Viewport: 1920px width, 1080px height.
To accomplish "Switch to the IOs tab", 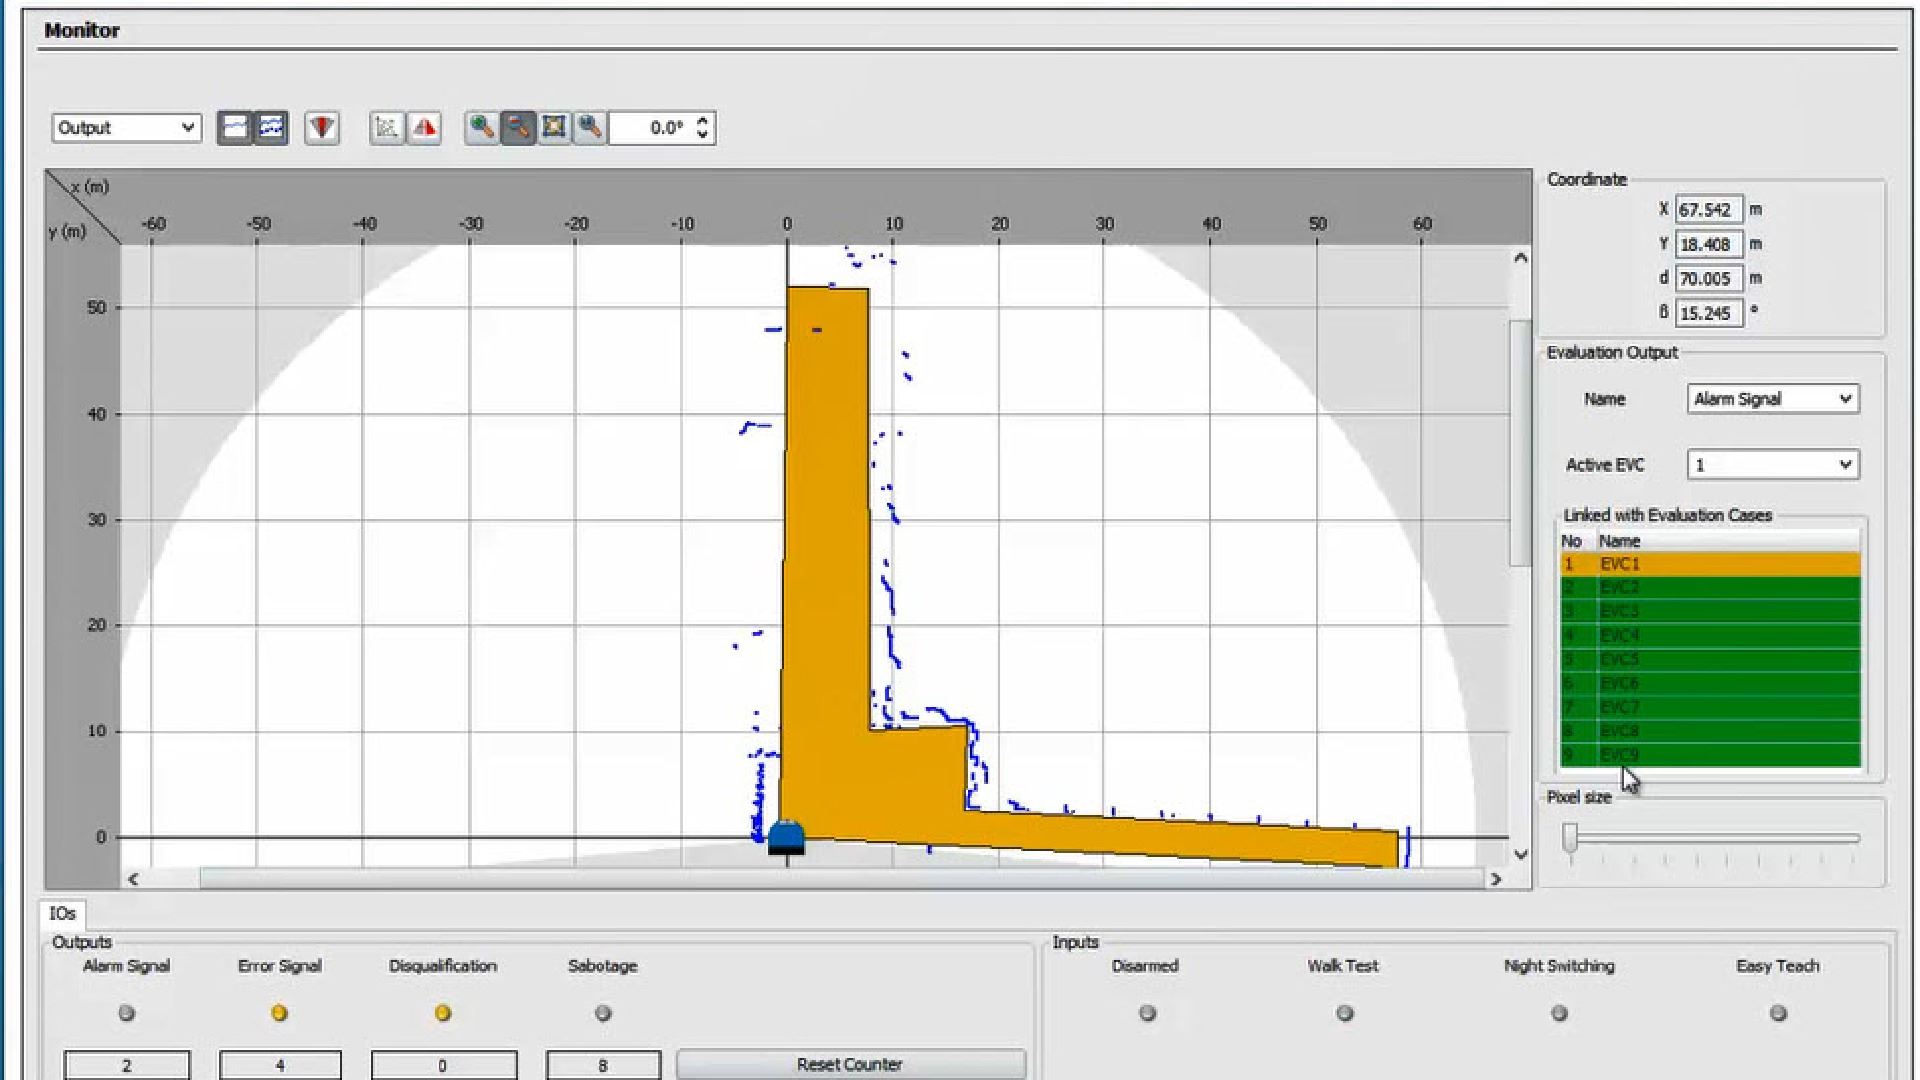I will (62, 914).
